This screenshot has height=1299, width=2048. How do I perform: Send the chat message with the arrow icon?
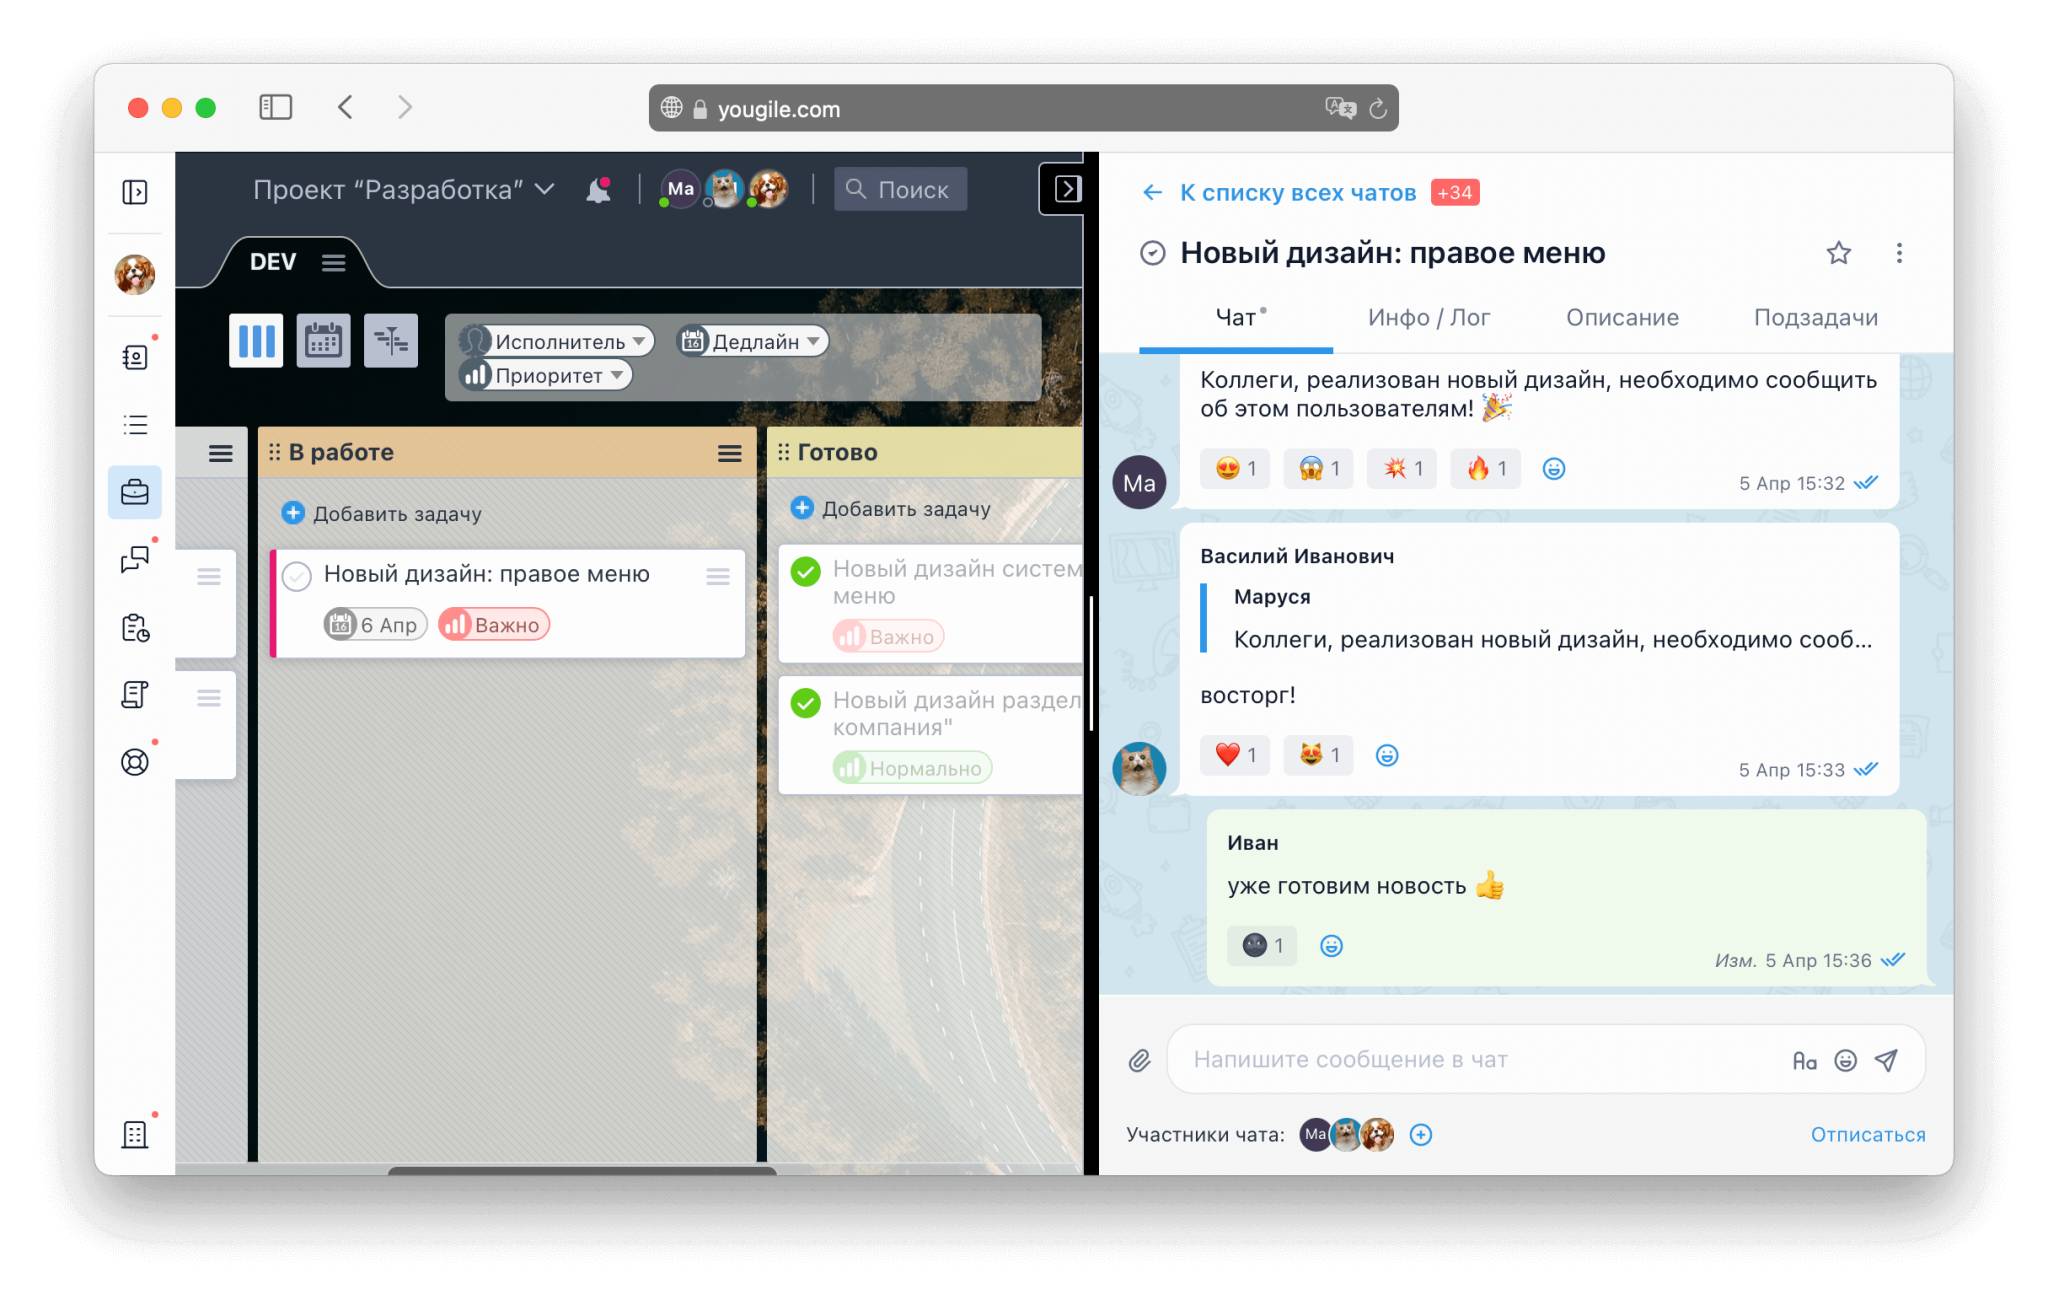[1886, 1060]
